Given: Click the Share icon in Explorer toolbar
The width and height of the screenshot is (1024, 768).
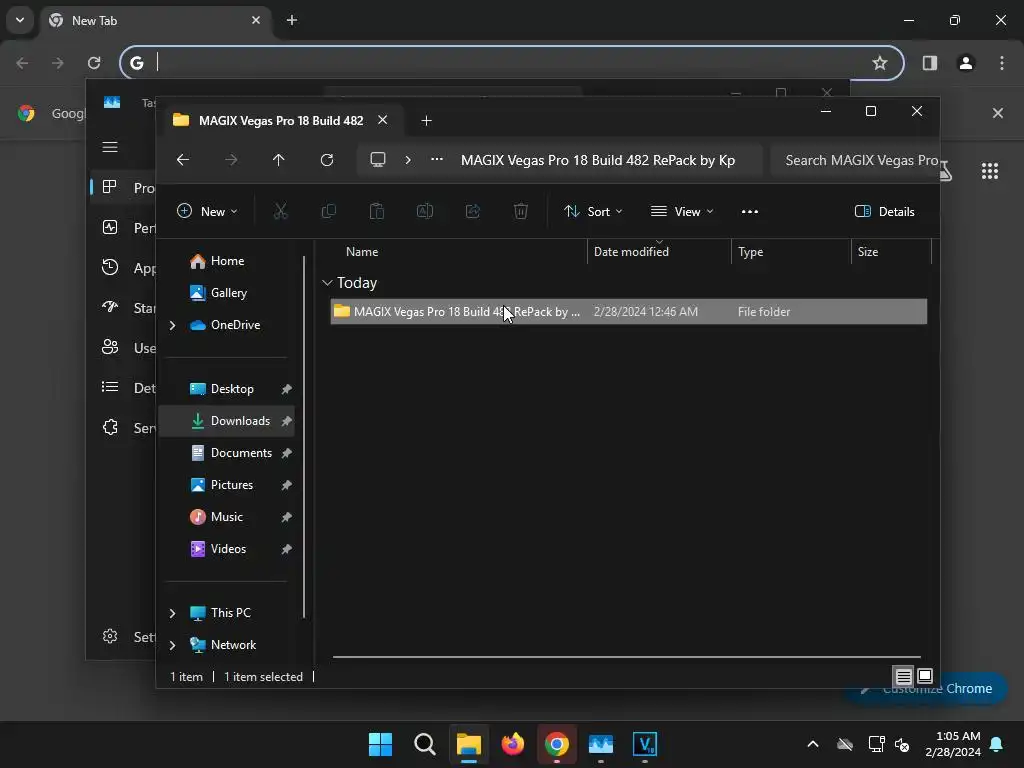Looking at the screenshot, I should click(x=473, y=211).
